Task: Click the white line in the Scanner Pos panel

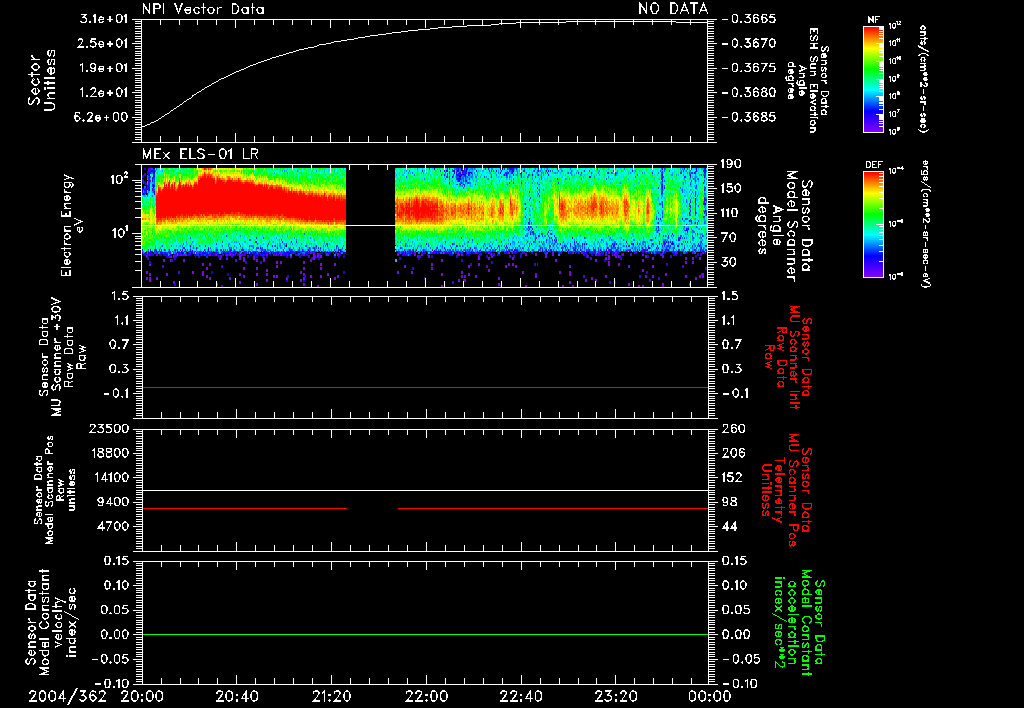Action: [424, 490]
